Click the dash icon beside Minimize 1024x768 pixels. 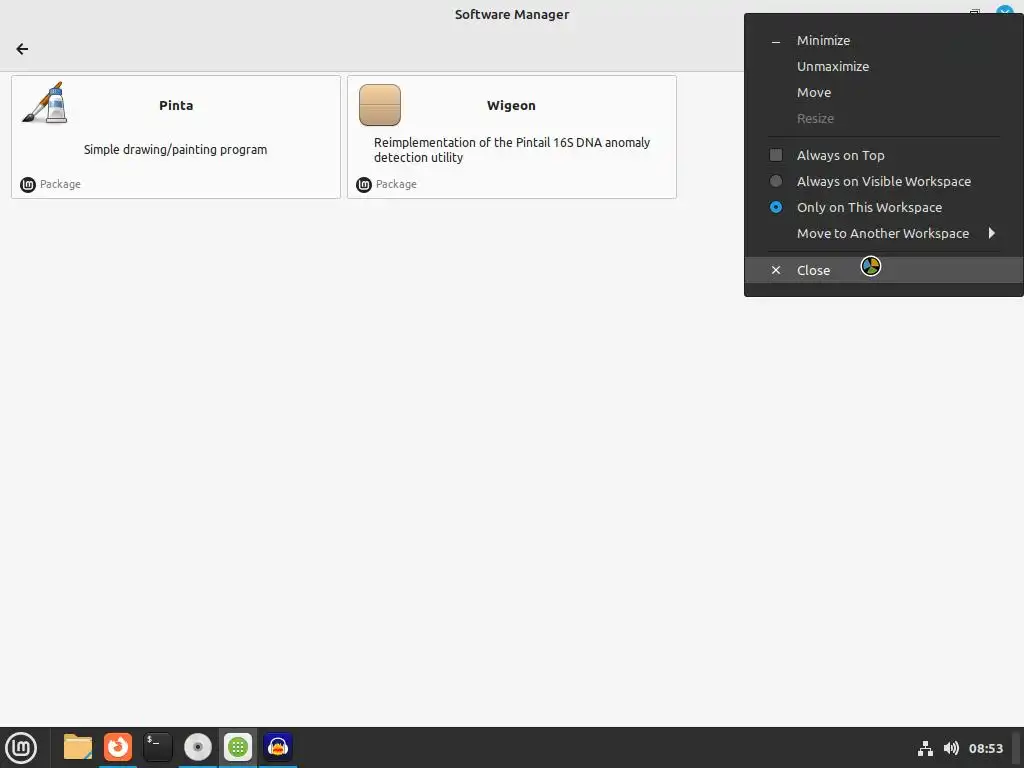(x=776, y=41)
